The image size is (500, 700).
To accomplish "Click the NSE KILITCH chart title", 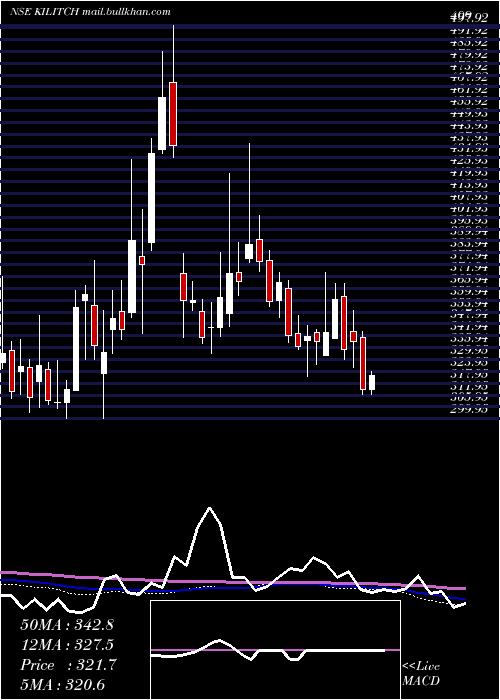I will (x=45, y=12).
